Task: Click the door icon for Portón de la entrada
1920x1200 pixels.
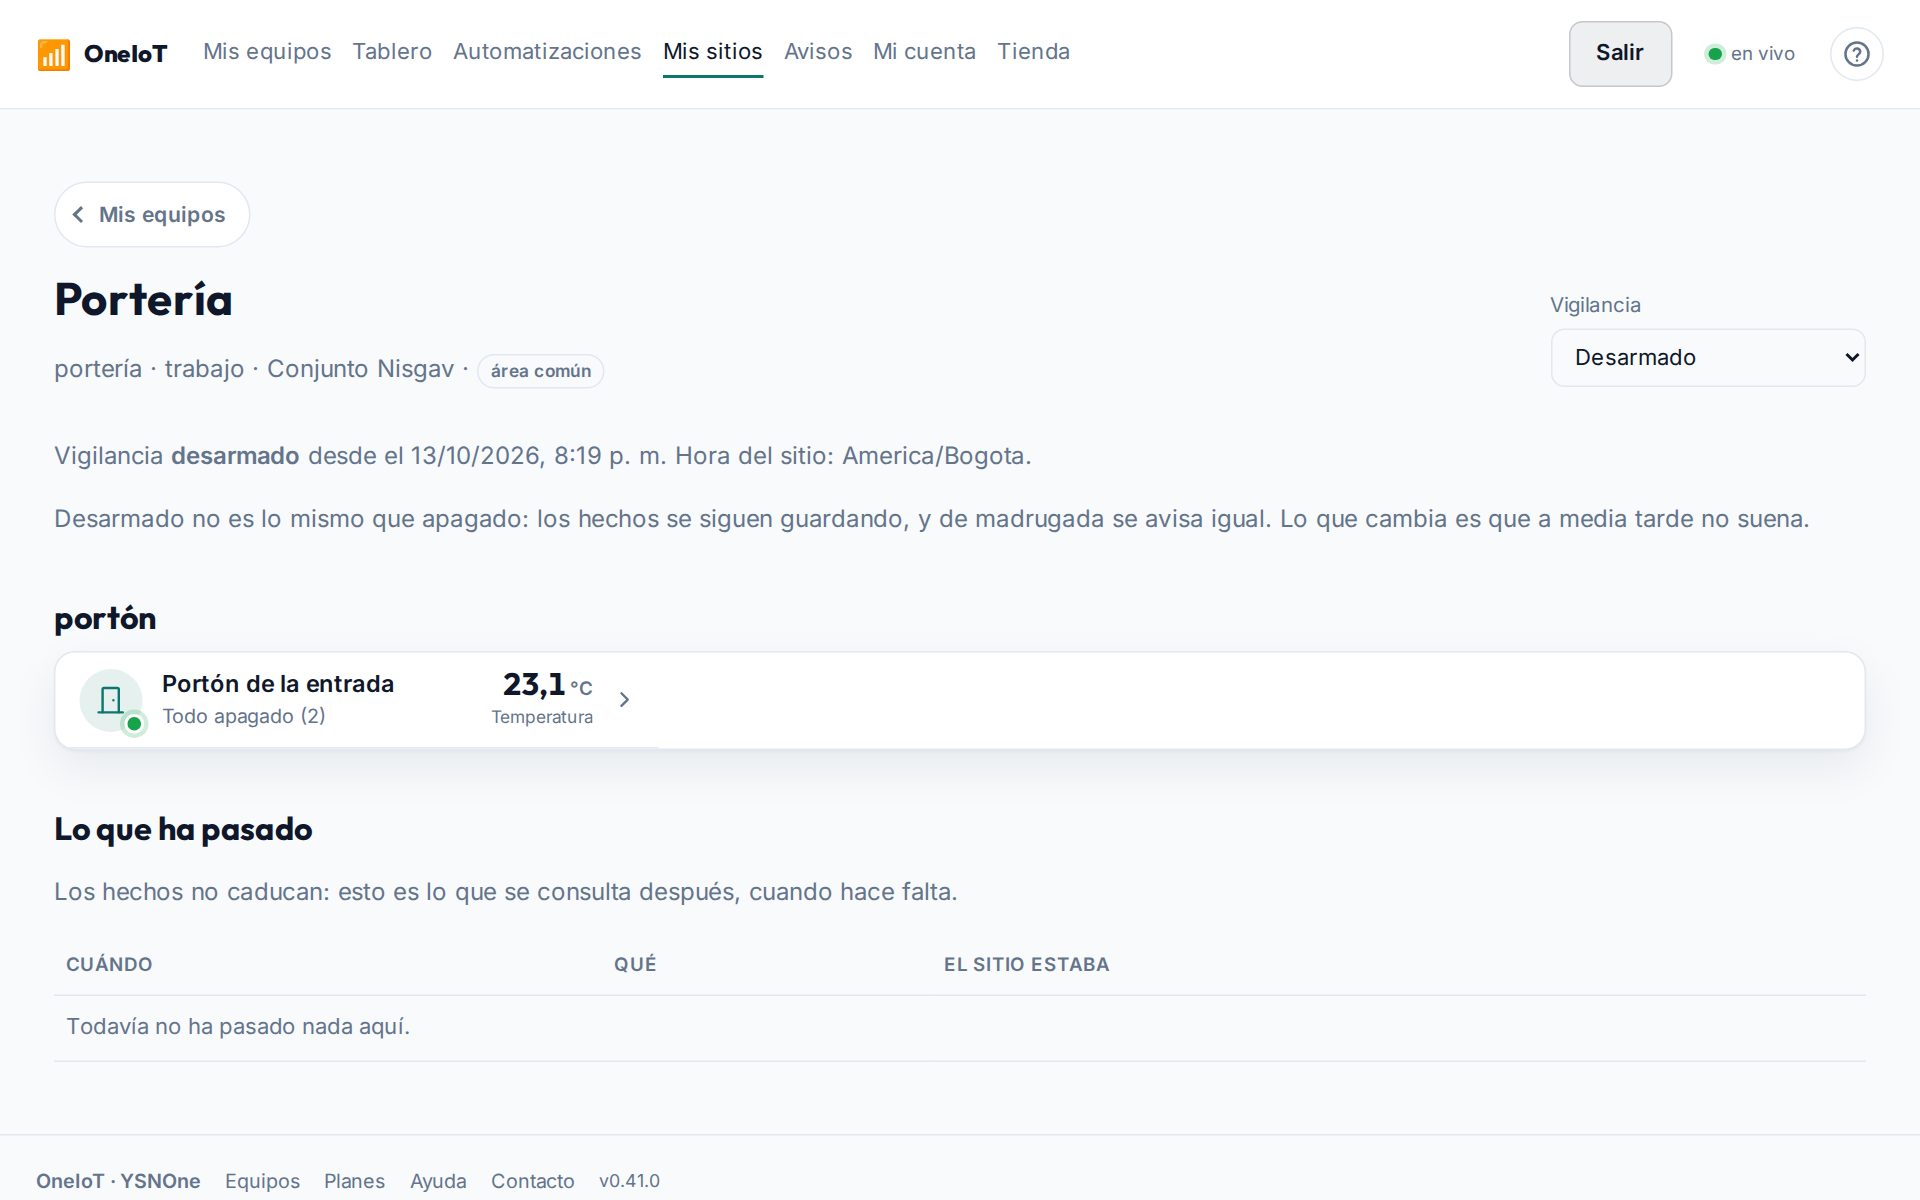Action: pyautogui.click(x=111, y=699)
